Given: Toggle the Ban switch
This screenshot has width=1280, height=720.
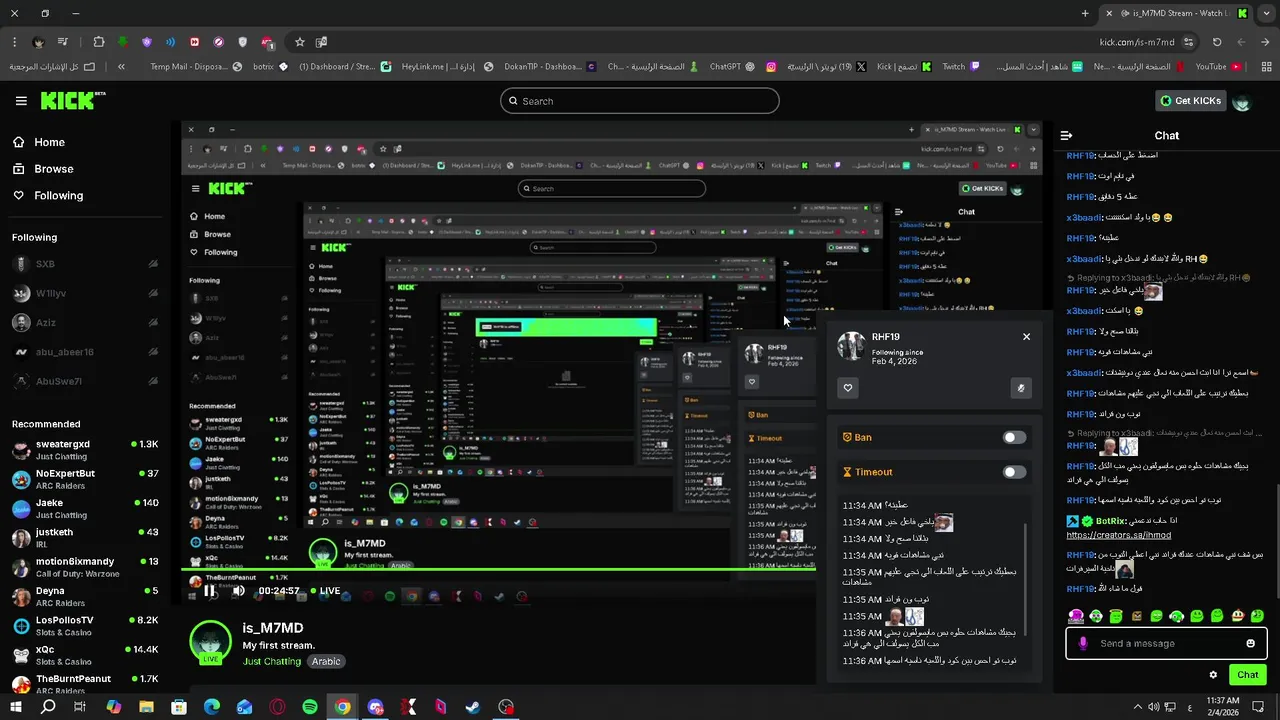Looking at the screenshot, I should [1014, 437].
